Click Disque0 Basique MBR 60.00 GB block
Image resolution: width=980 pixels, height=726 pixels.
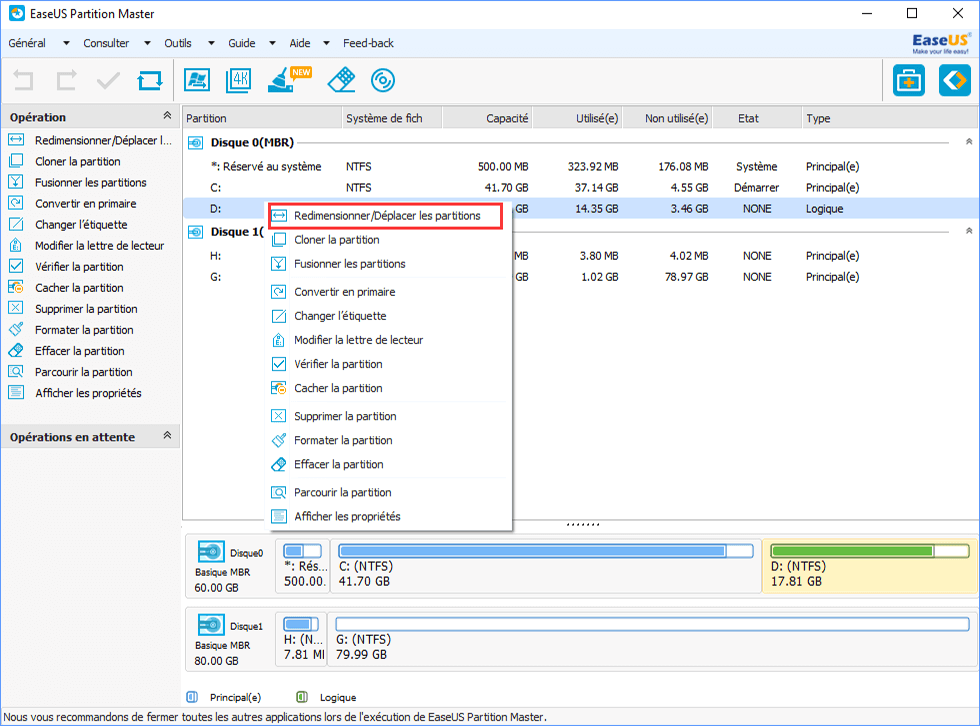[229, 567]
